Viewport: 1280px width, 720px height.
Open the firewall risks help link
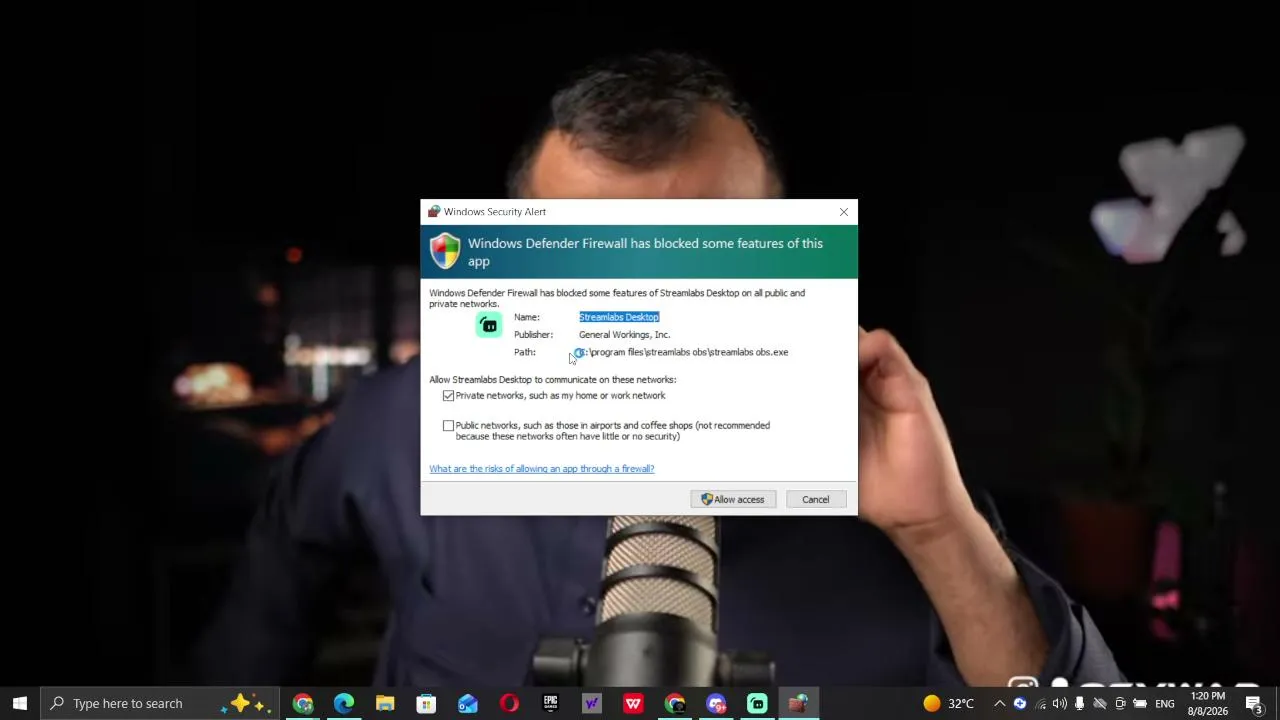pos(542,469)
